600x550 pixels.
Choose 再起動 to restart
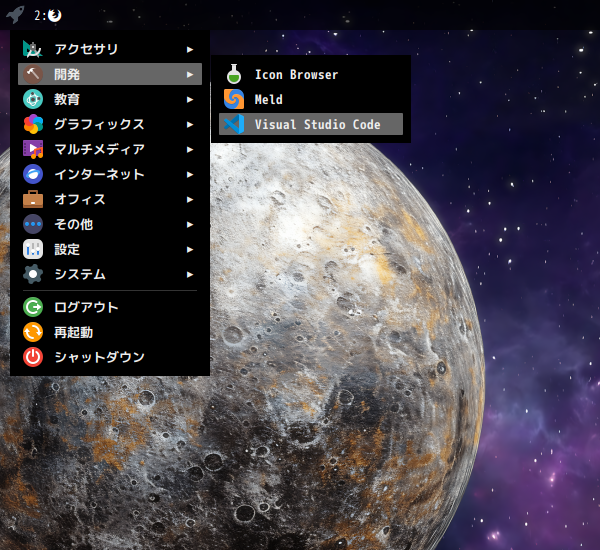pyautogui.click(x=110, y=332)
